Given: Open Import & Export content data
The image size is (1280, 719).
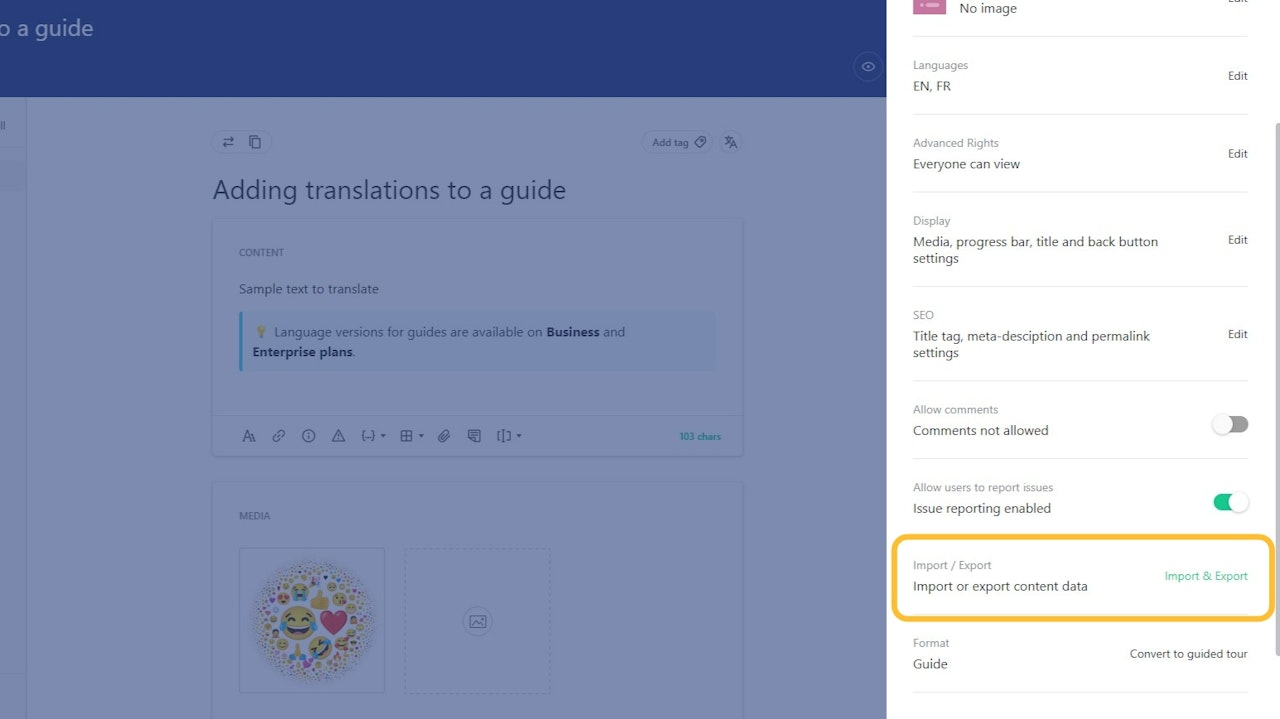Looking at the screenshot, I should [x=1206, y=576].
